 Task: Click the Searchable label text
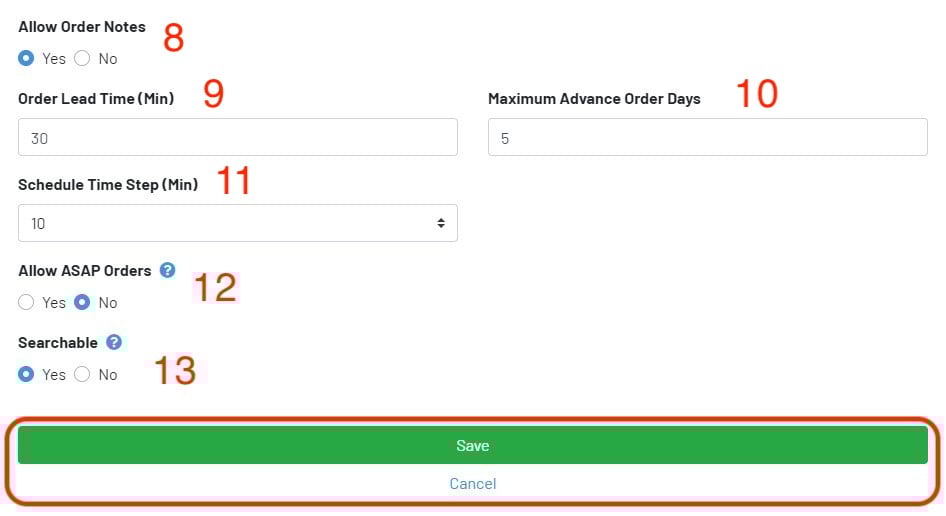[58, 342]
